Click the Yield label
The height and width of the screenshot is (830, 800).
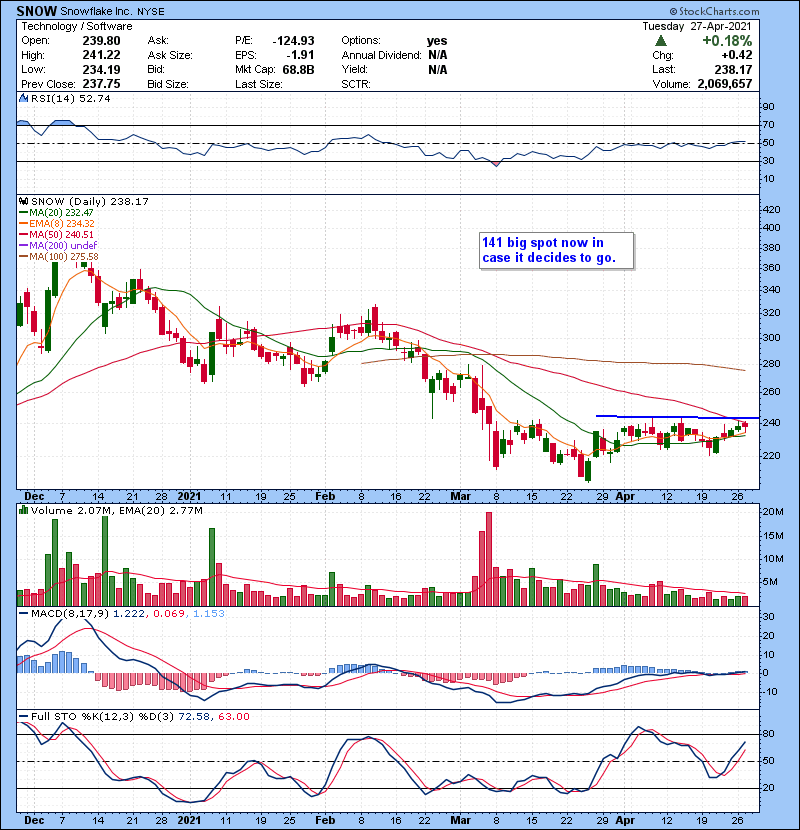tap(354, 69)
